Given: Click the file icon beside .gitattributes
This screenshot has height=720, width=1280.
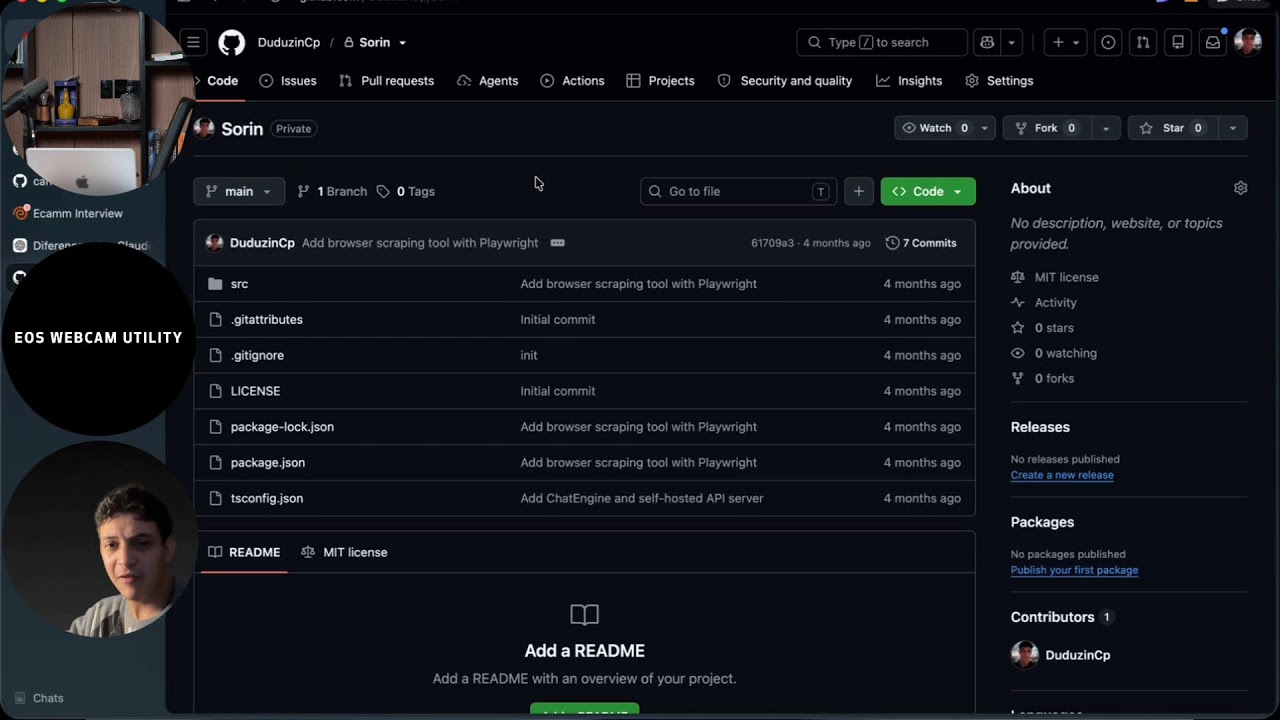Looking at the screenshot, I should tap(215, 320).
